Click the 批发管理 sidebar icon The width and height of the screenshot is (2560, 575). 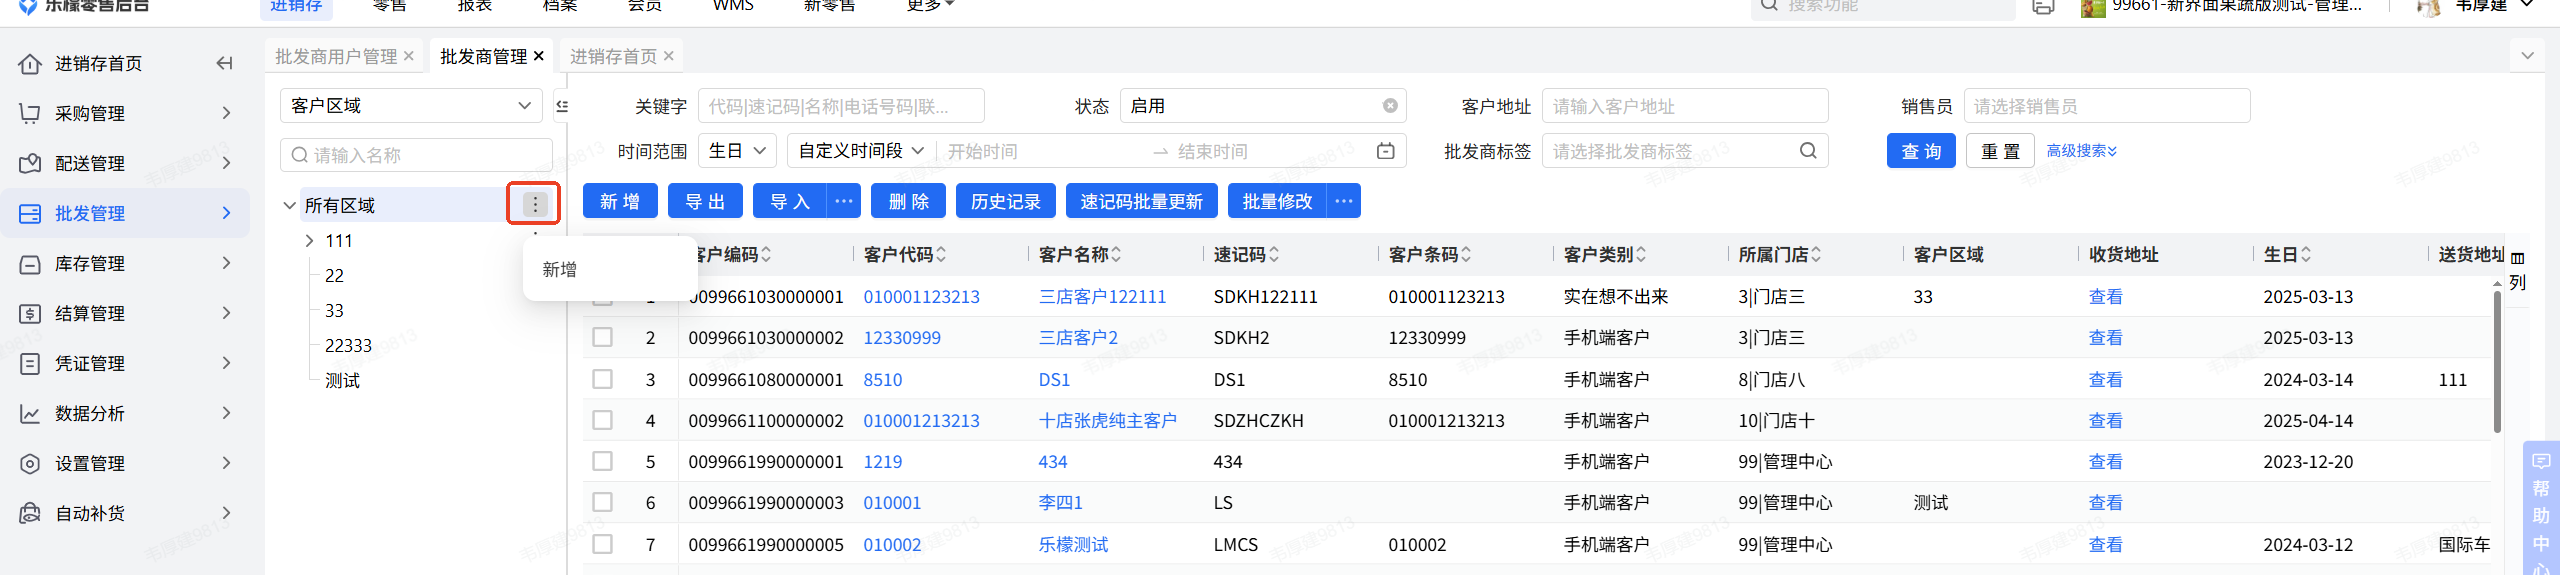30,213
